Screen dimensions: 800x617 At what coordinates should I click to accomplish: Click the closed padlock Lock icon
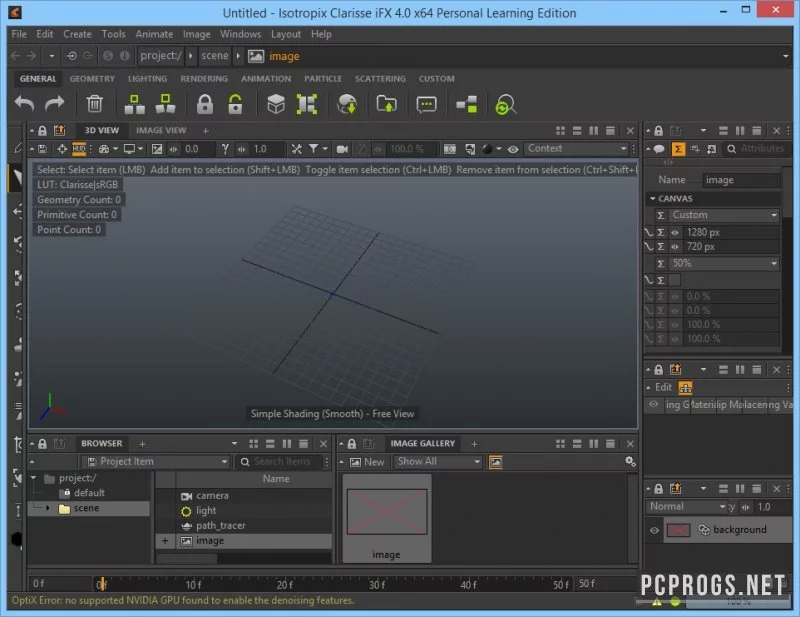pyautogui.click(x=205, y=104)
